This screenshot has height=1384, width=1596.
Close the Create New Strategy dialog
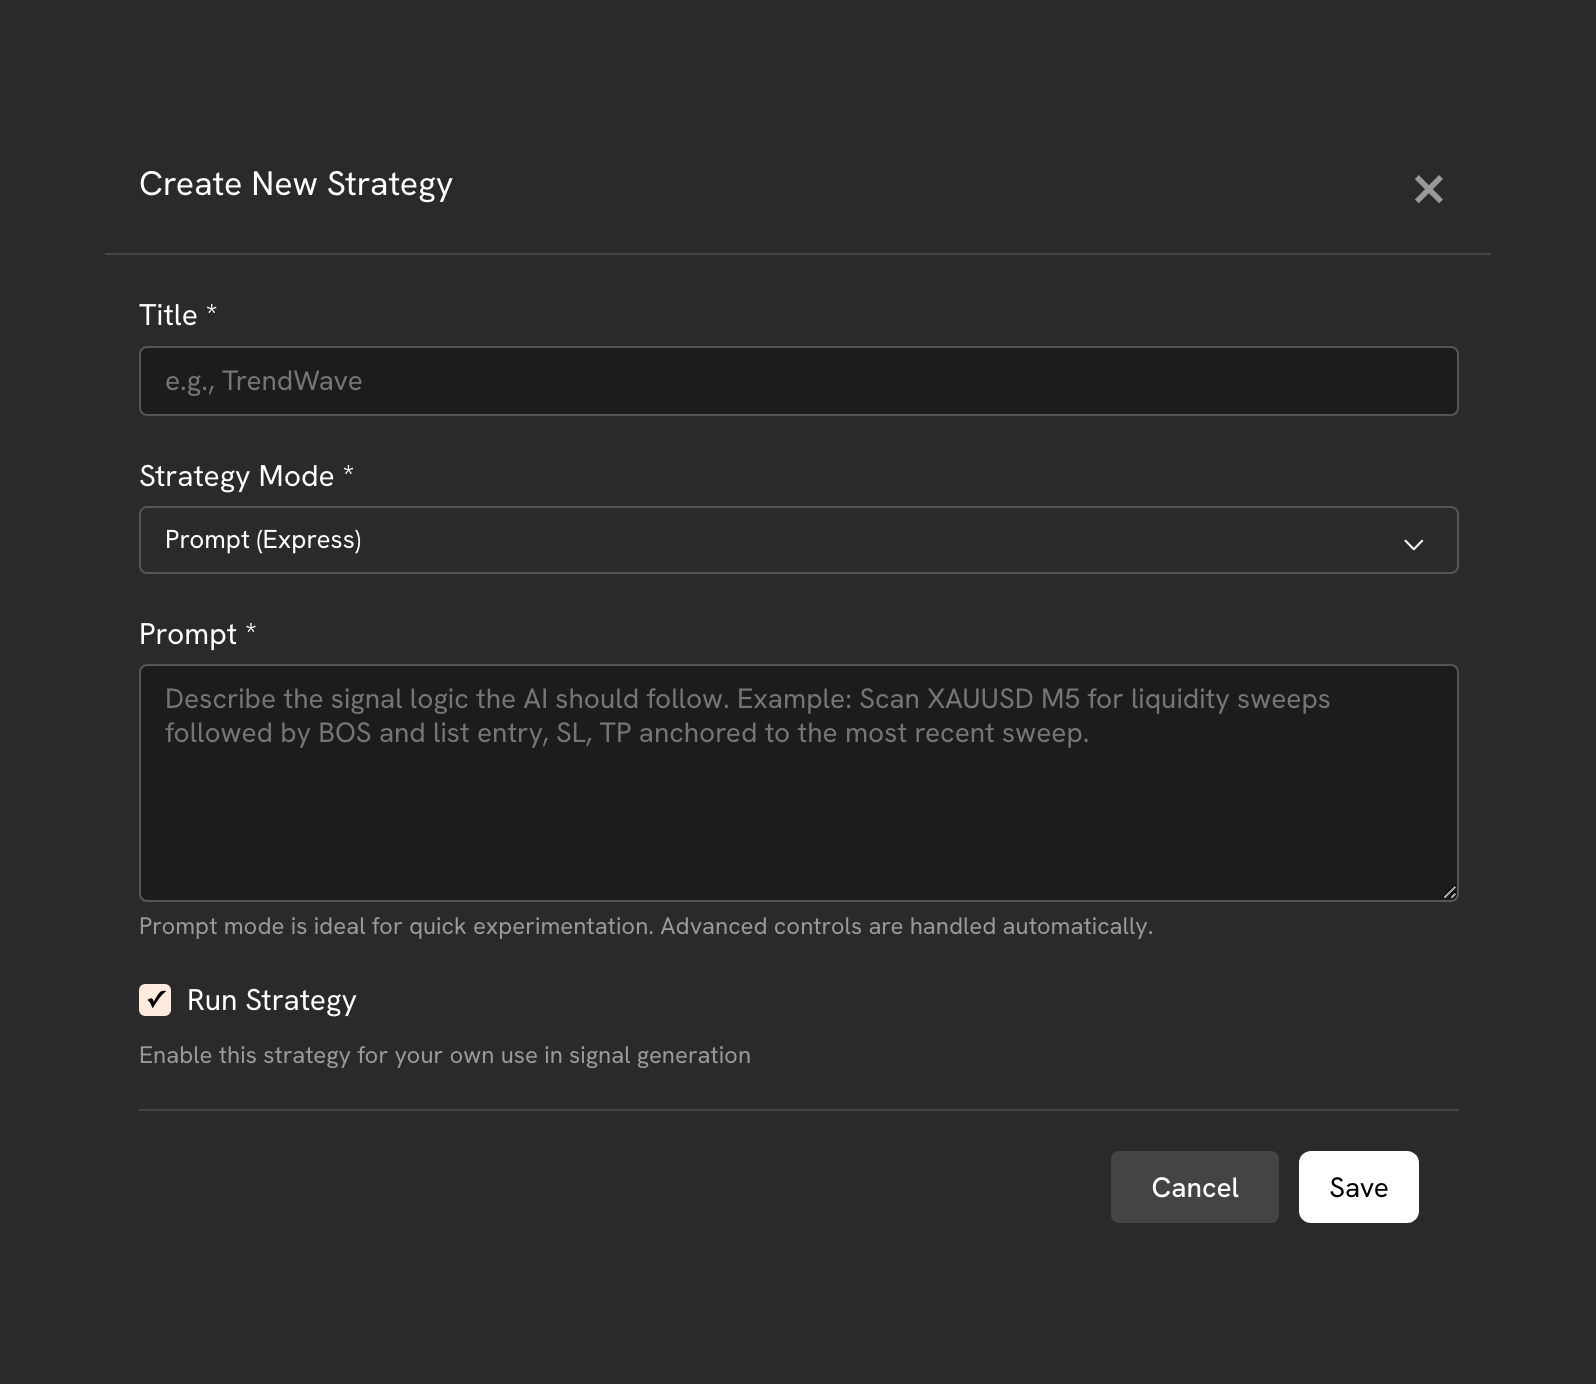[x=1428, y=189]
